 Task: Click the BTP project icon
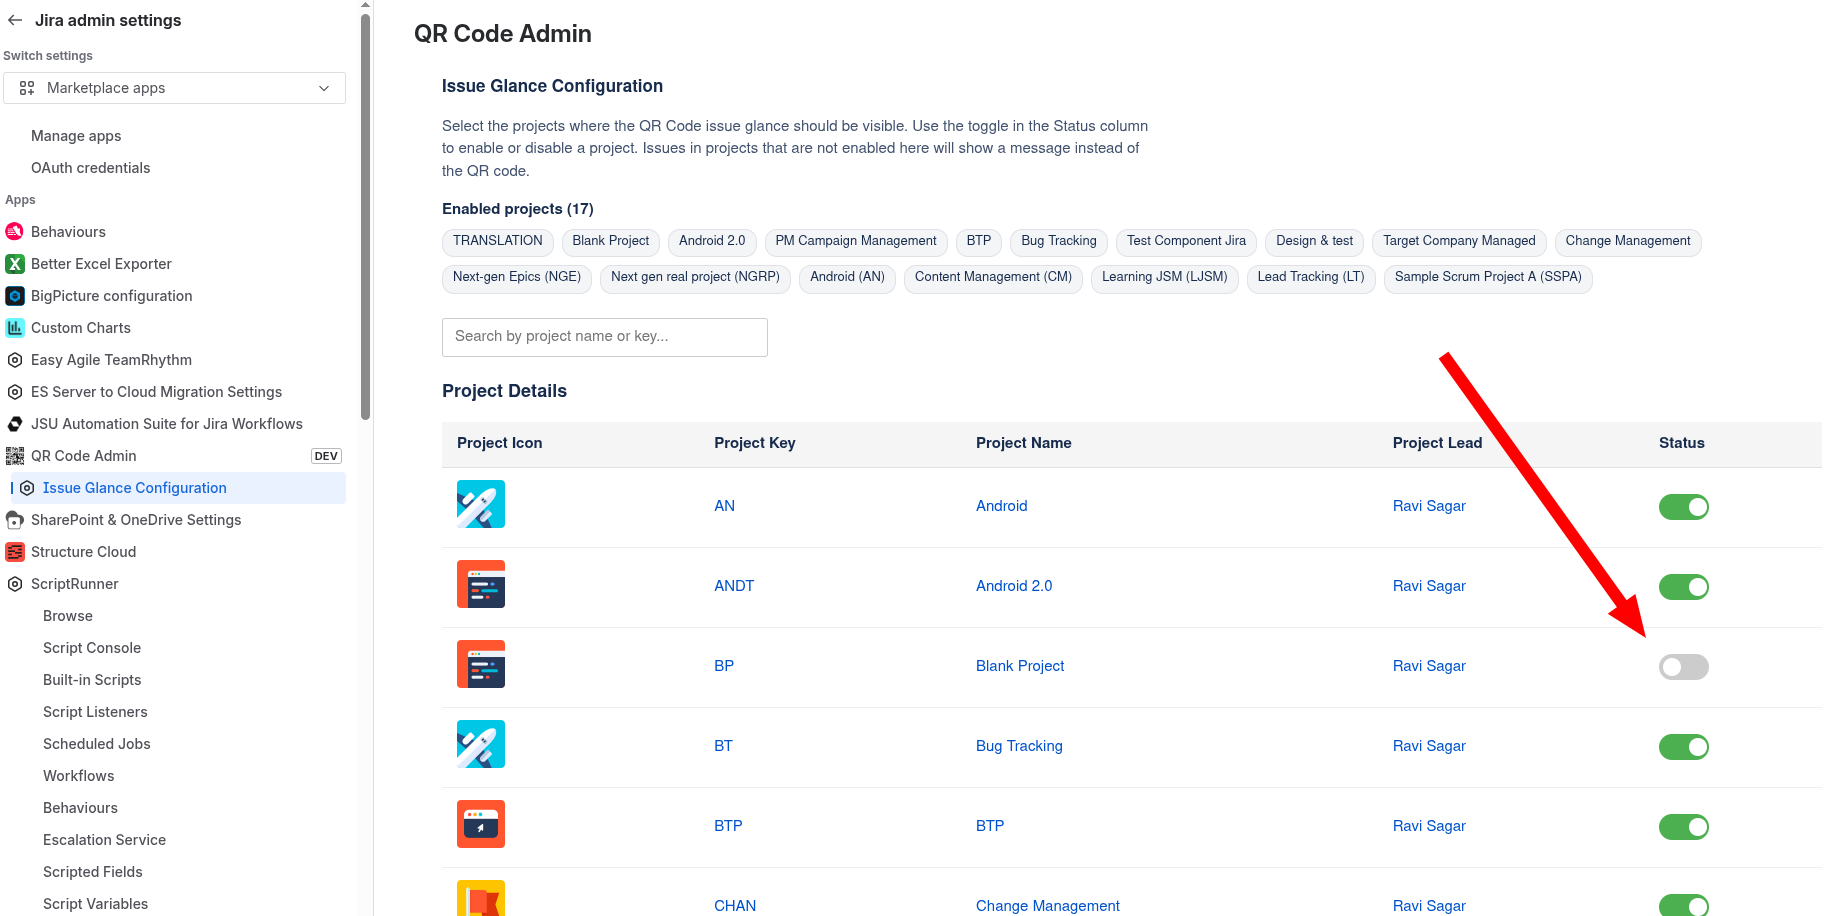point(481,824)
